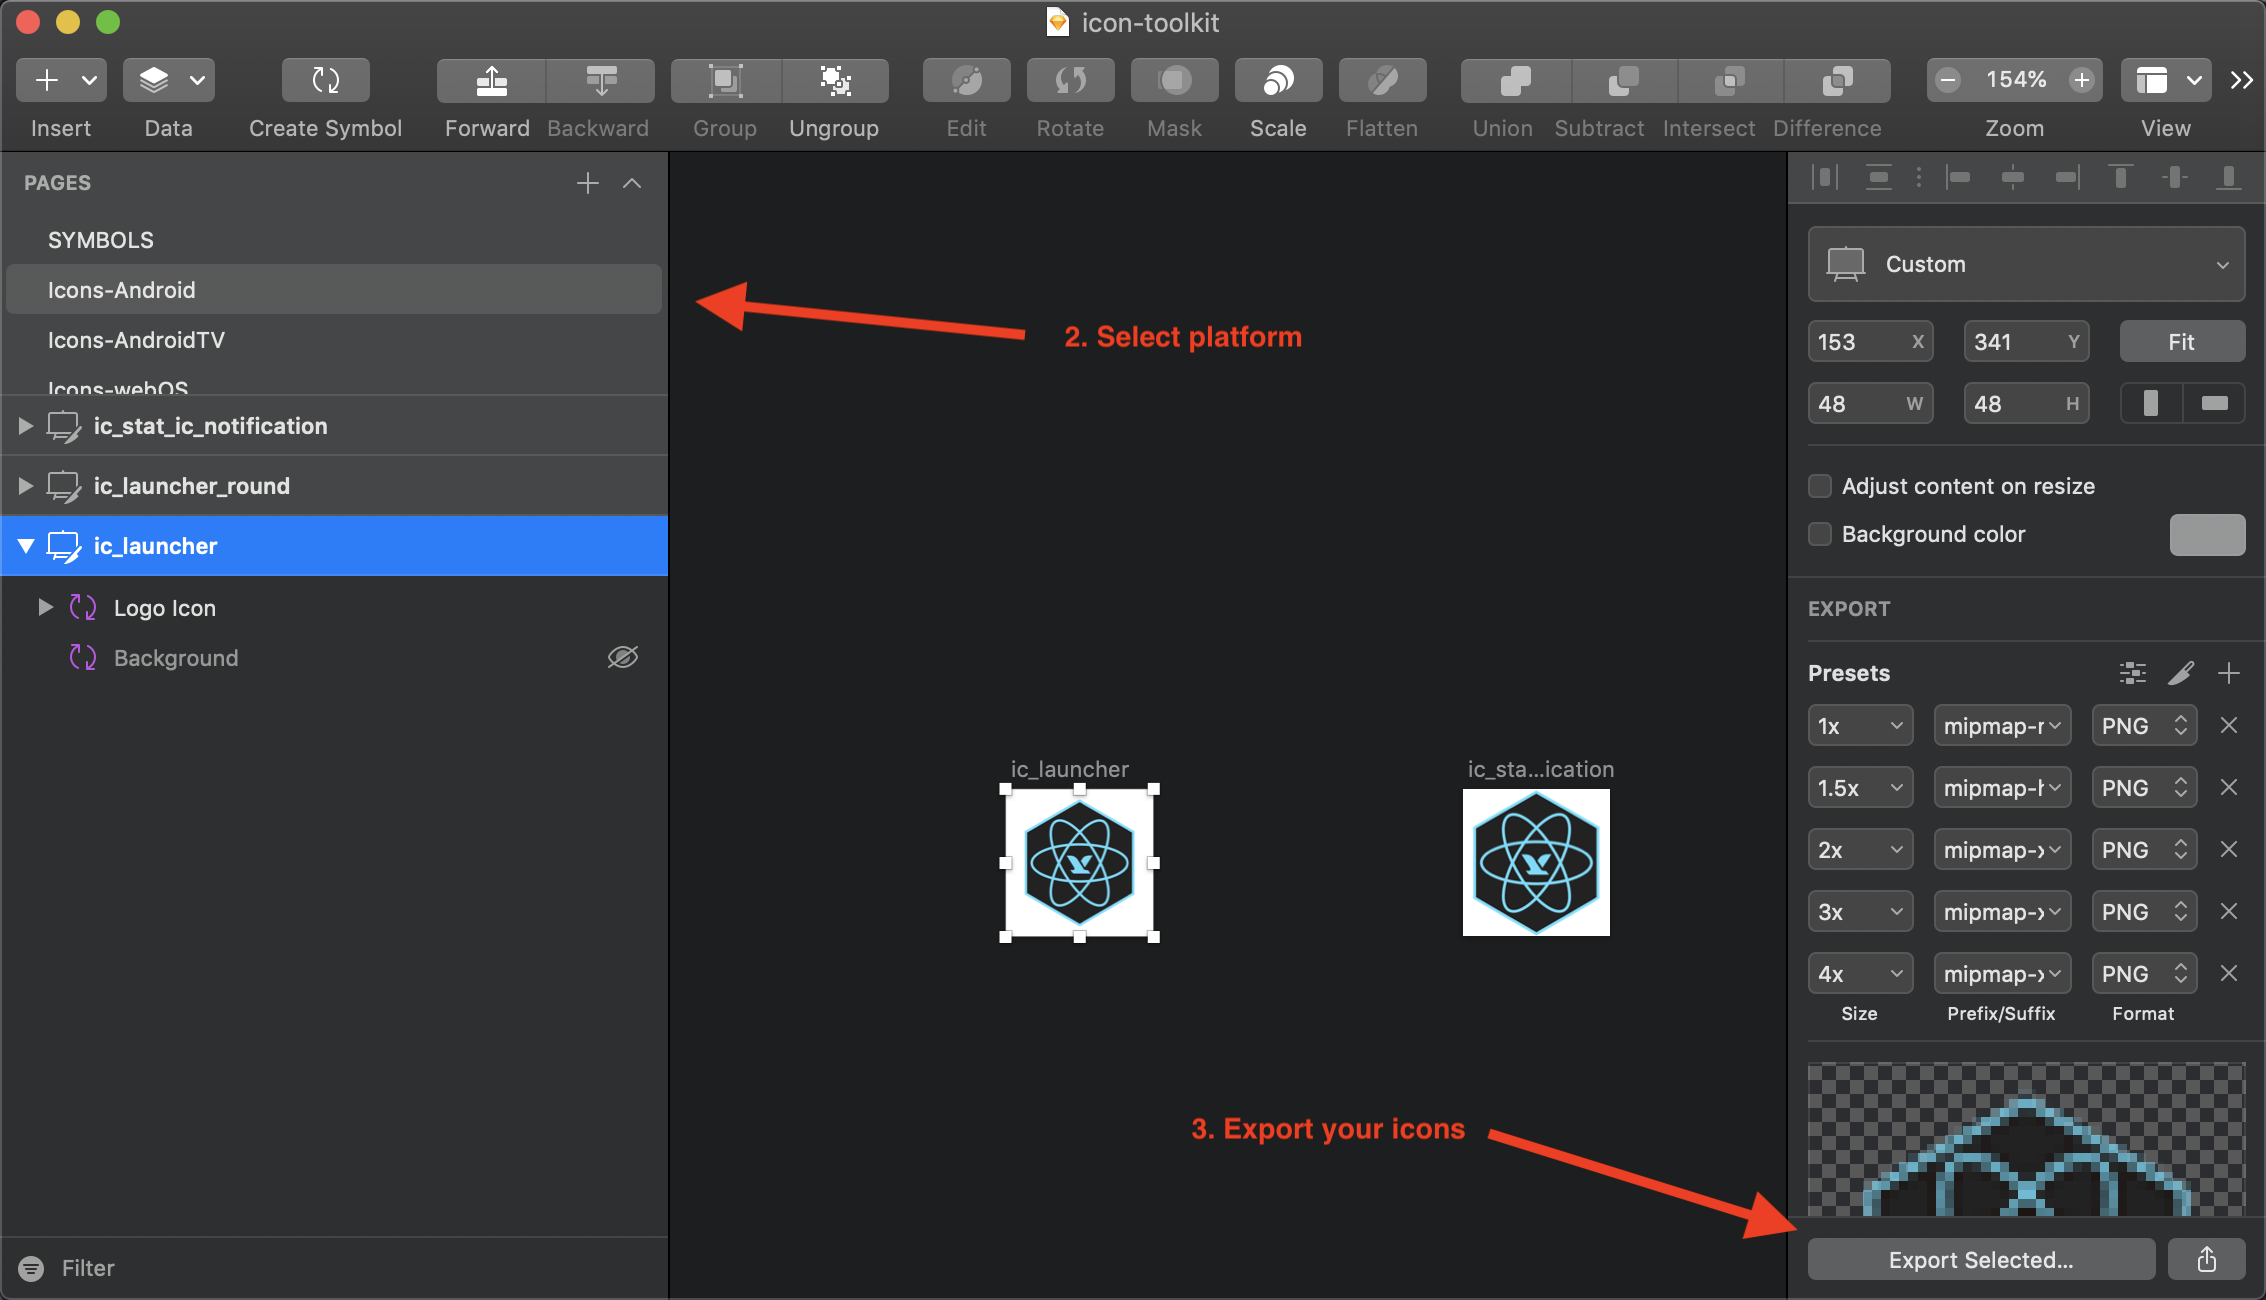Open the View dropdown arrow
The height and width of the screenshot is (1300, 2266).
pyautogui.click(x=2194, y=80)
